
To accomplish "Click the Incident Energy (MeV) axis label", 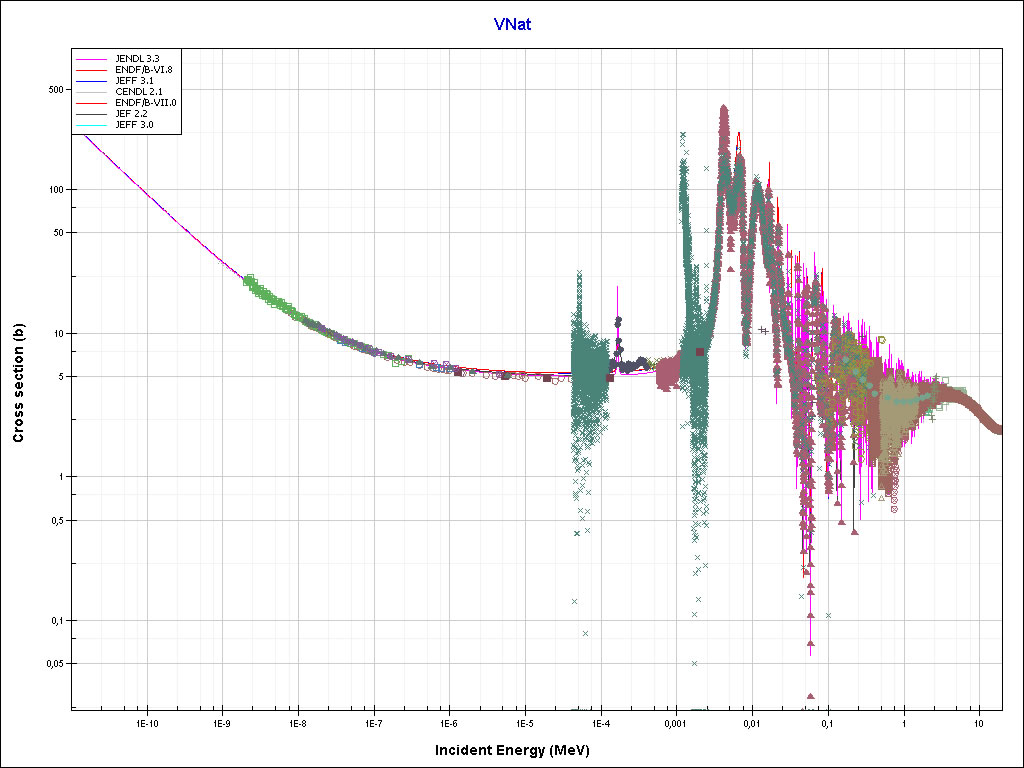I will tap(519, 750).
